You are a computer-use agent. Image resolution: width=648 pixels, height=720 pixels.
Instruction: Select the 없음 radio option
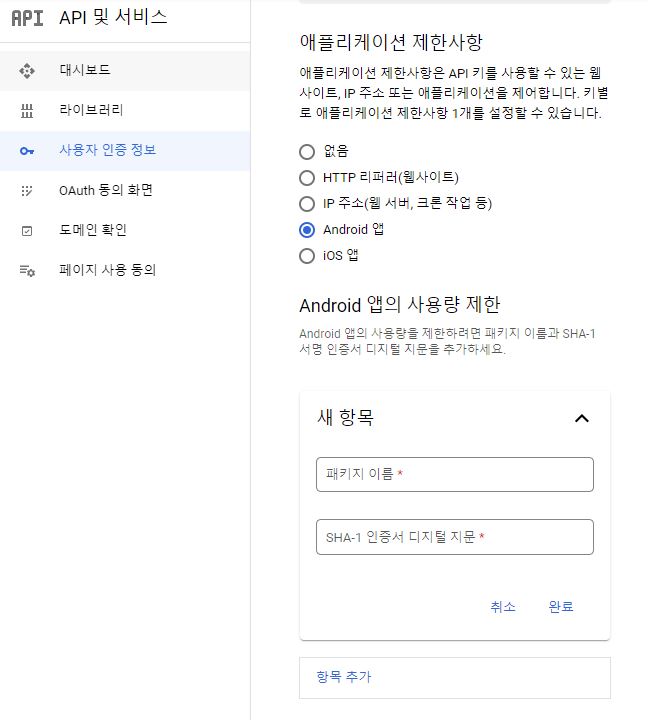point(307,152)
